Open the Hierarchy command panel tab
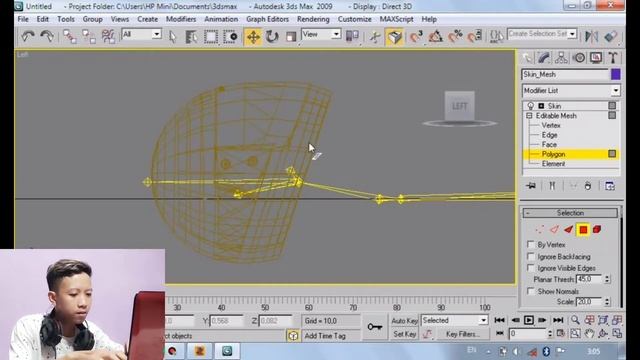Image resolution: width=640 pixels, height=360 pixels. click(562, 58)
